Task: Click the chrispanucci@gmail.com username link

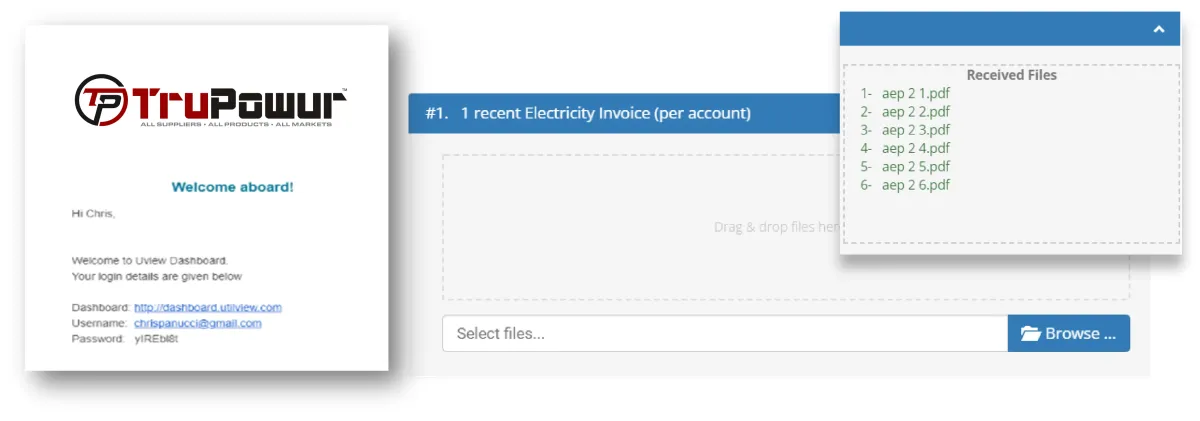Action: (198, 324)
